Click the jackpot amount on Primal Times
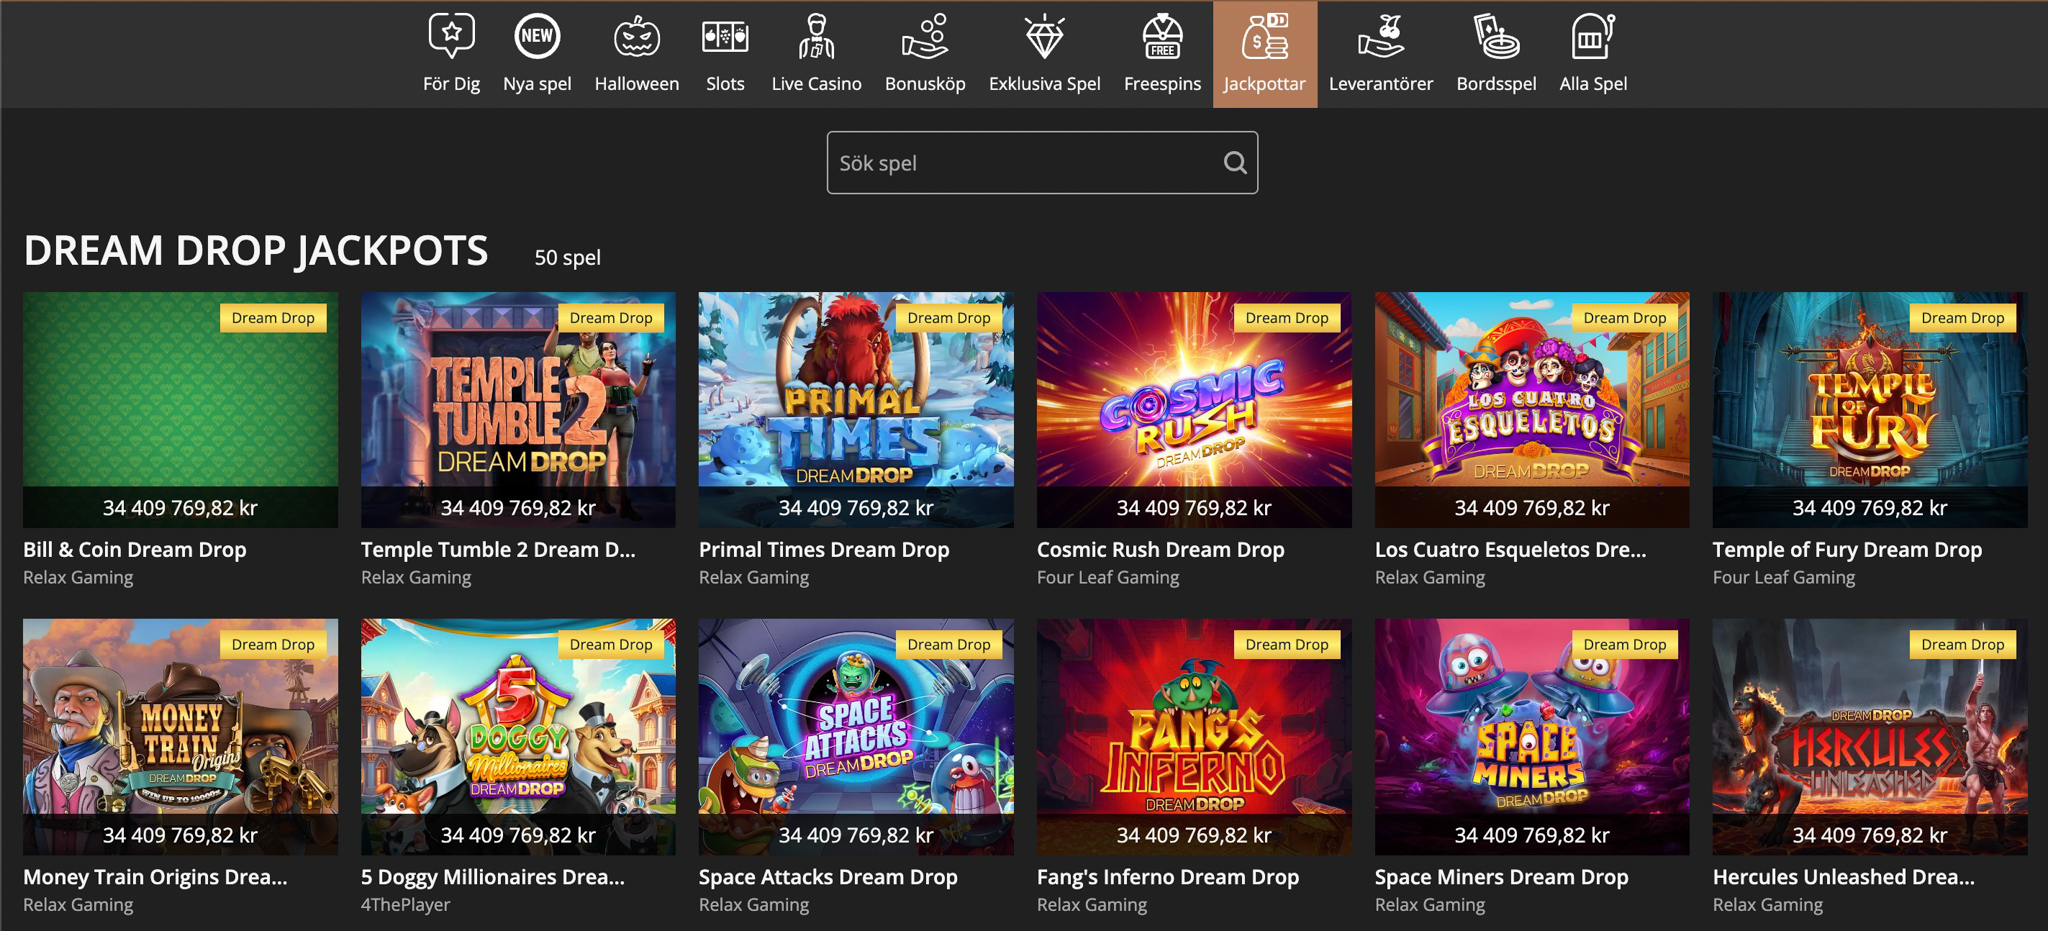The height and width of the screenshot is (931, 2048). pyautogui.click(x=856, y=507)
